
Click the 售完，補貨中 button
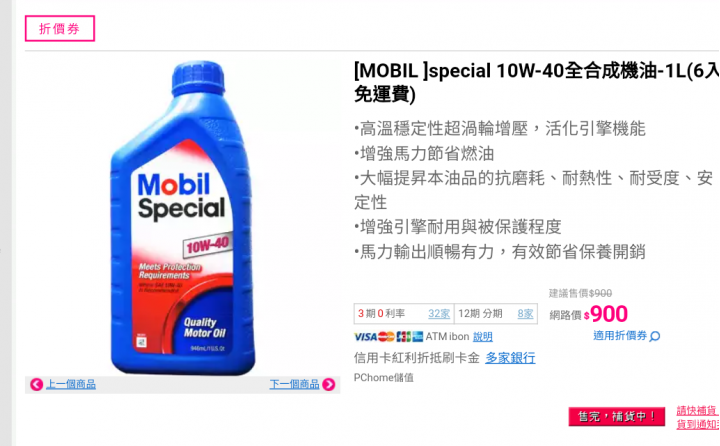[617, 417]
